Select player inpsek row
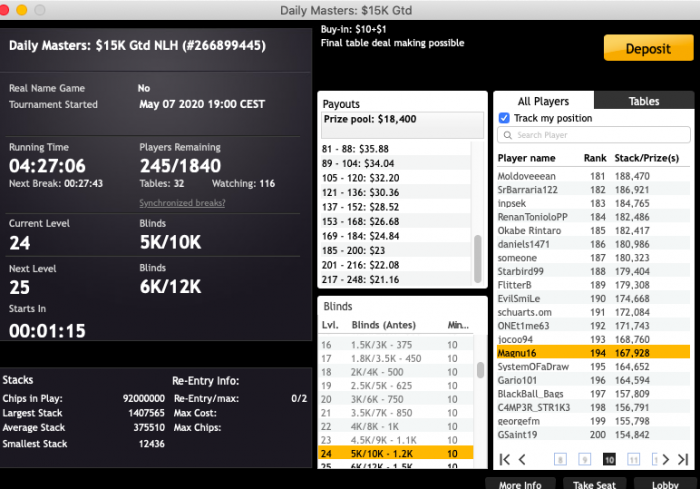The width and height of the screenshot is (700, 489). point(593,203)
